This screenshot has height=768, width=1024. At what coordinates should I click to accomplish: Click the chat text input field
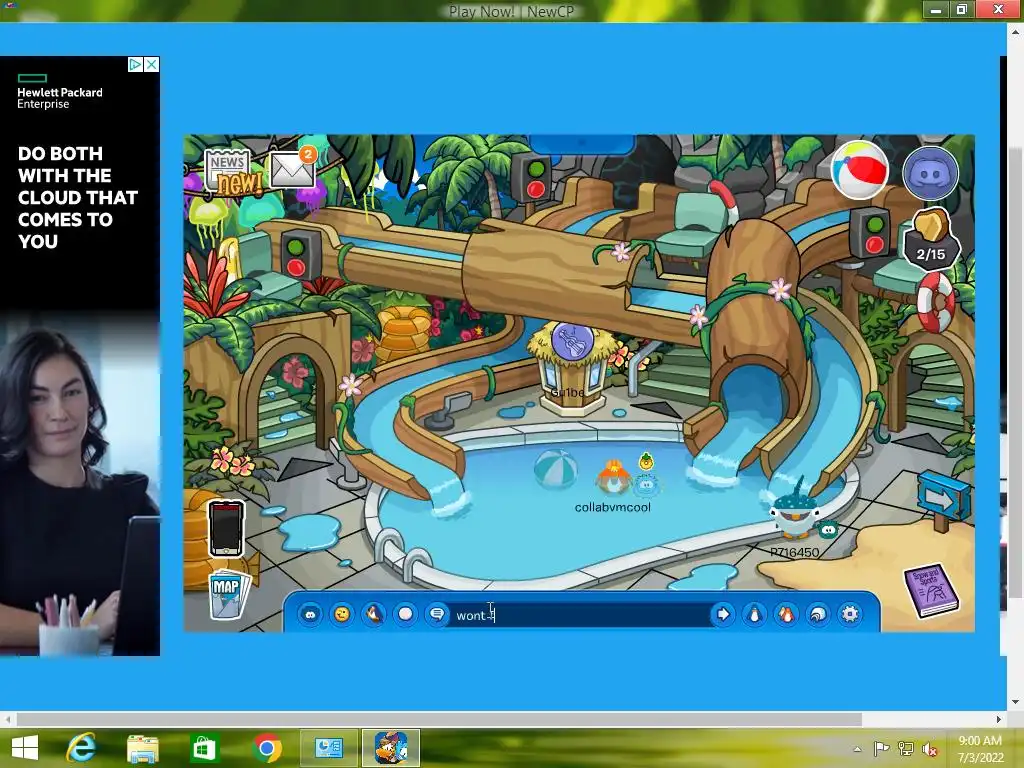point(580,615)
